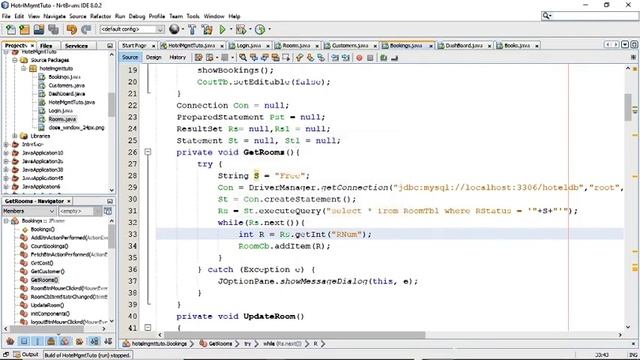Close the Bookings.java editor tab
Image resolution: width=640 pixels, height=360 pixels.
click(431, 46)
